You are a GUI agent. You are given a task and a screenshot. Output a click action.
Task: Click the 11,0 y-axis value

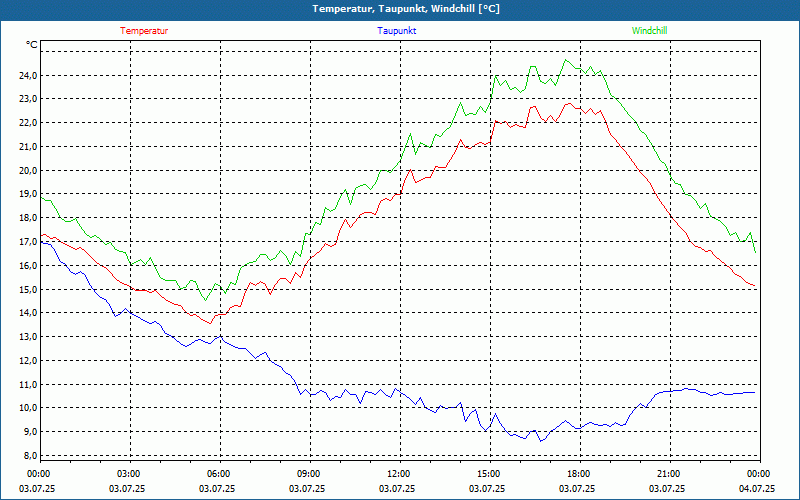(28, 384)
